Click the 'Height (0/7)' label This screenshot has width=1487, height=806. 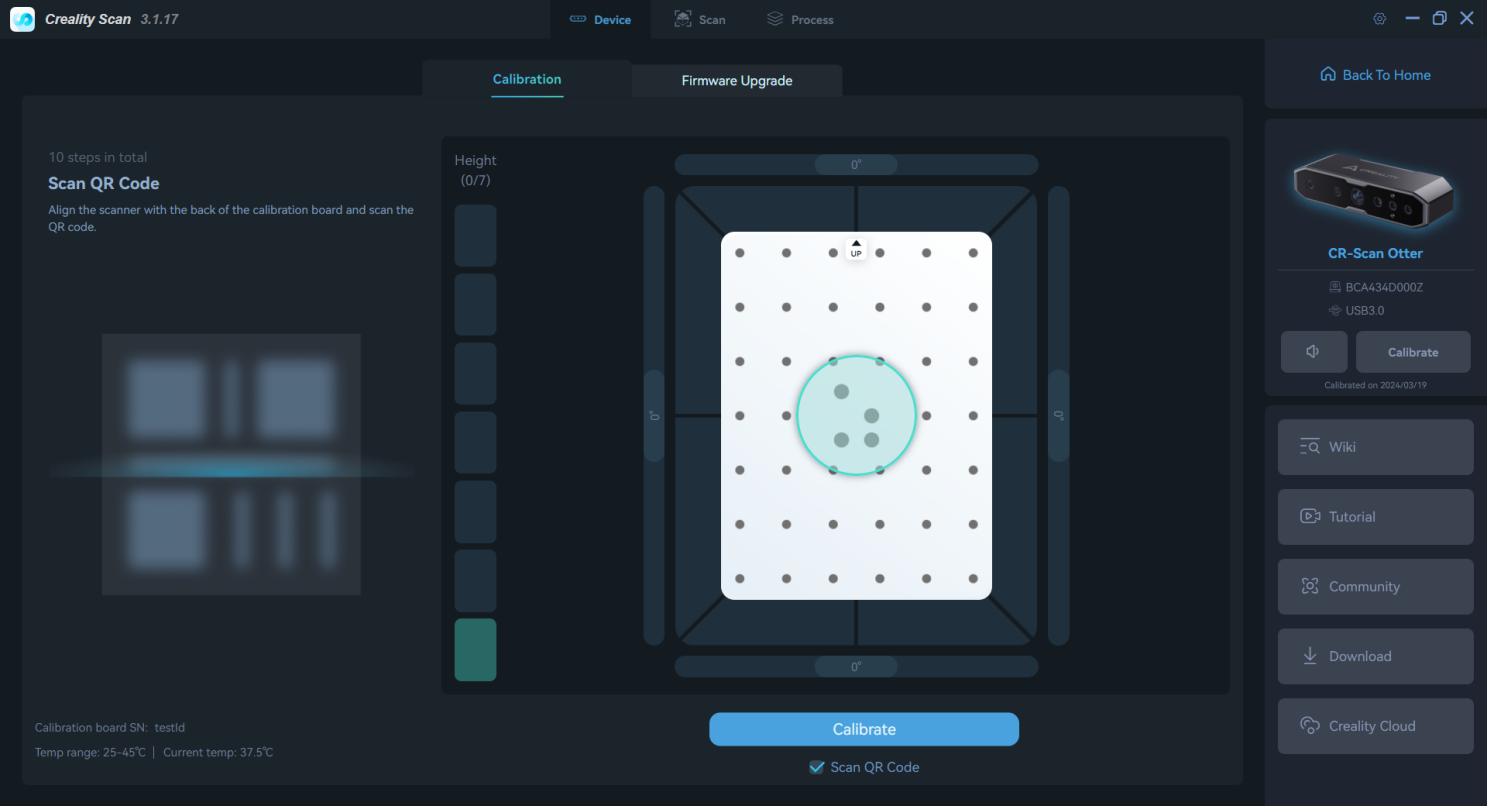pos(475,170)
